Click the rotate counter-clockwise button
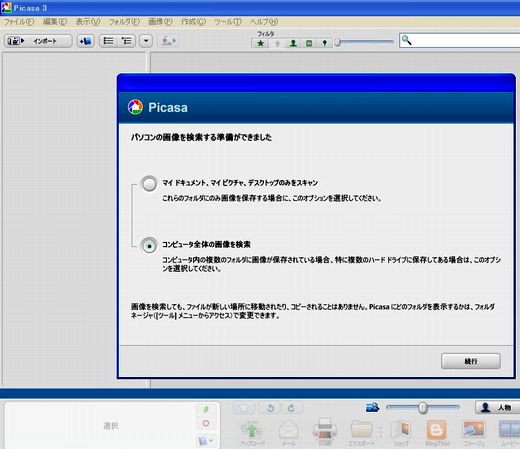Screen dimensions: 520x449 (x=270, y=408)
